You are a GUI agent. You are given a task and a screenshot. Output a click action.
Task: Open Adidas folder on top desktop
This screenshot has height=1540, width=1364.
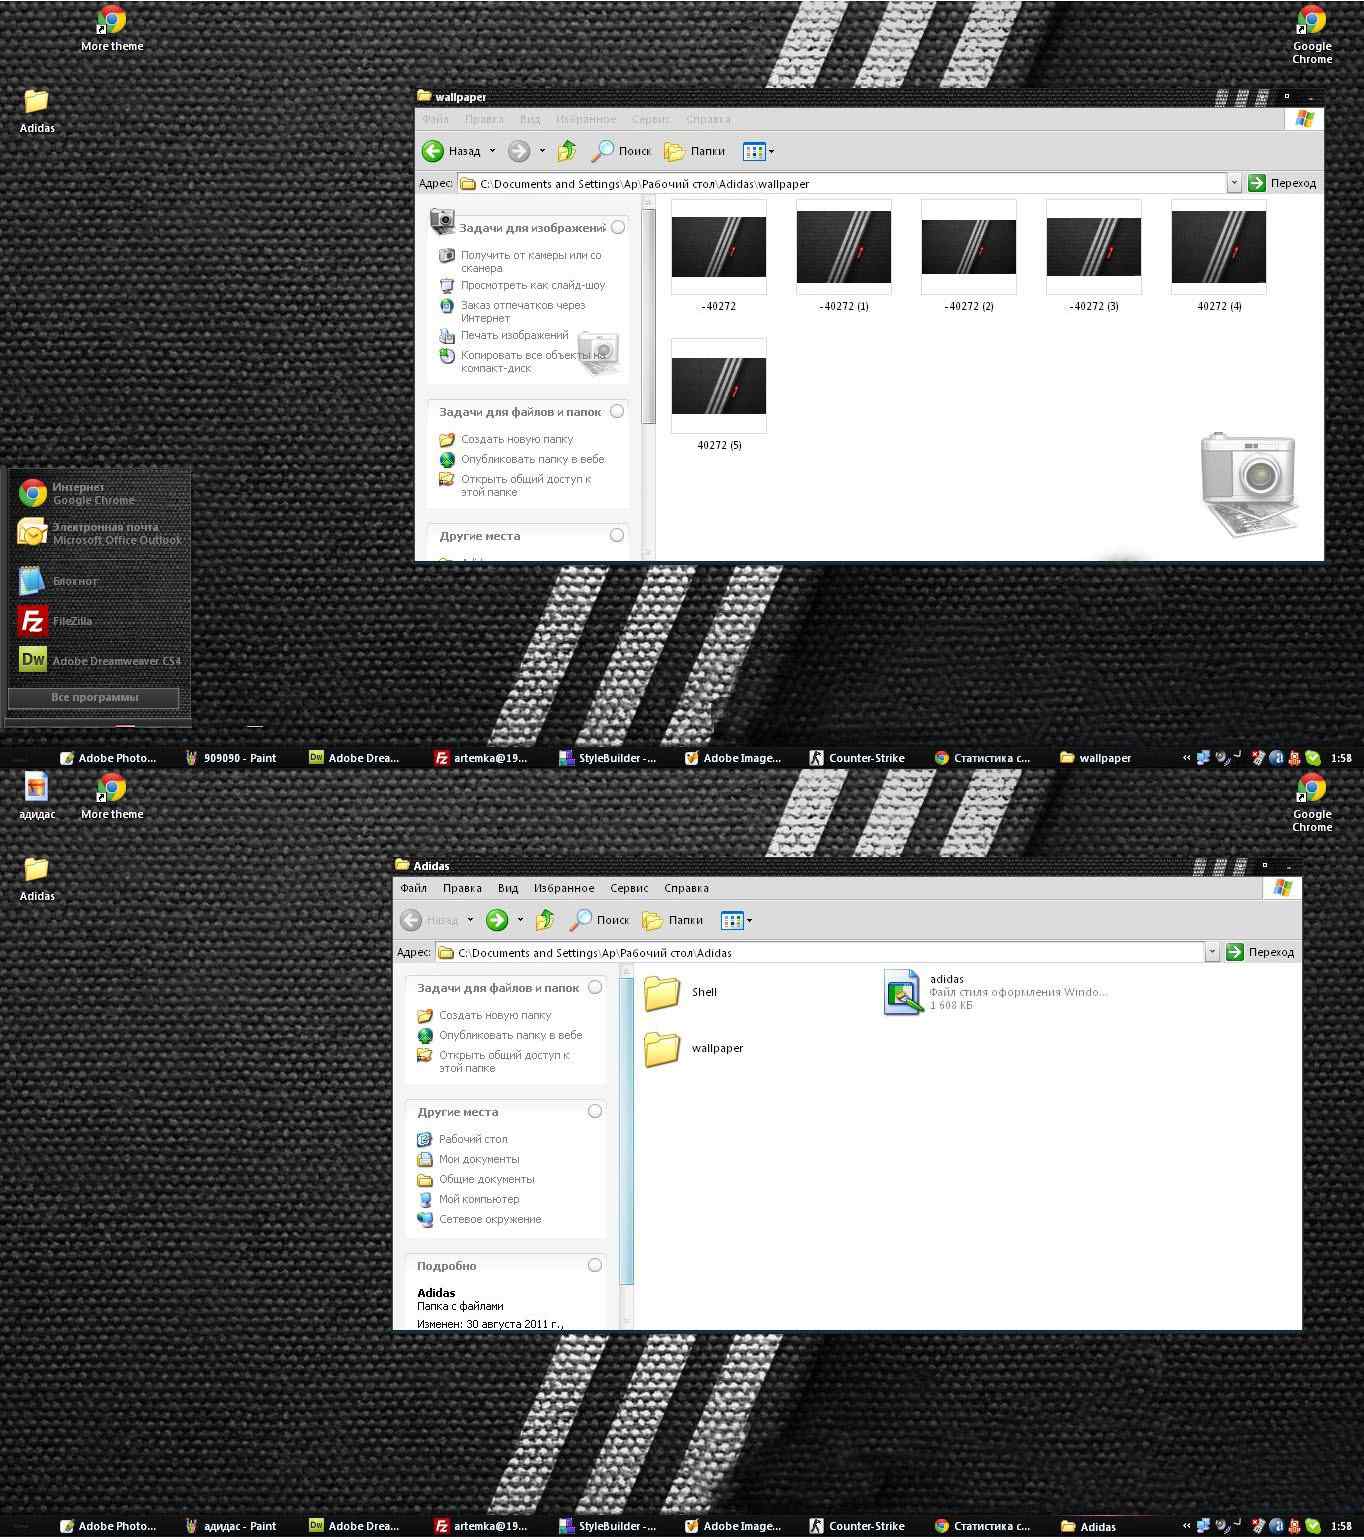coord(37,110)
